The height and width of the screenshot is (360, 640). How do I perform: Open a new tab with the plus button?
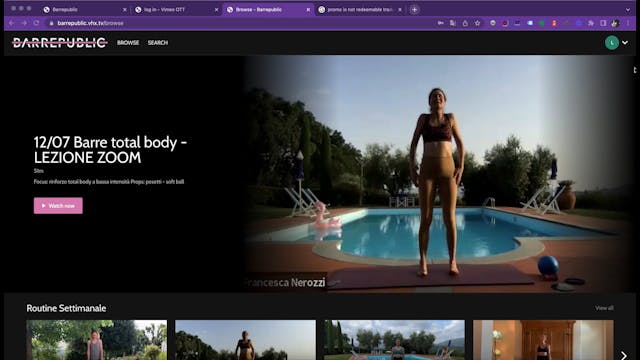click(x=414, y=9)
